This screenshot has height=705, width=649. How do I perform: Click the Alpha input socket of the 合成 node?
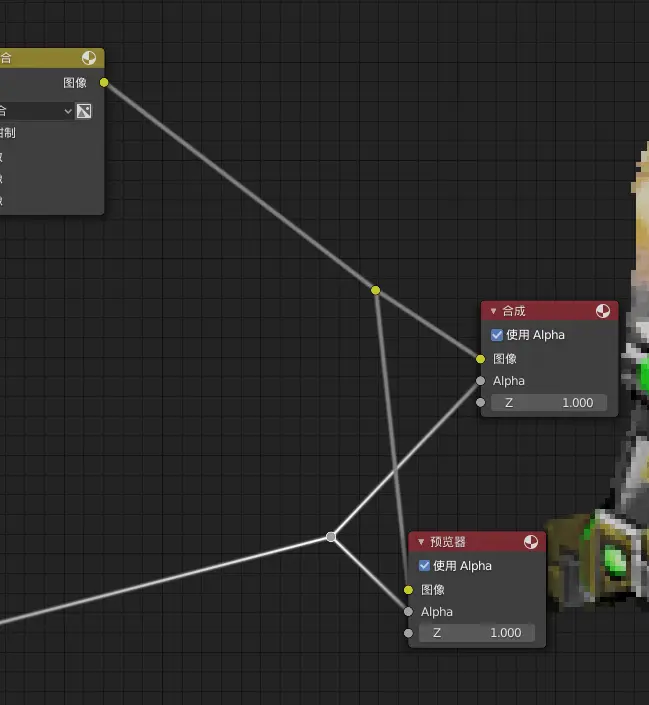480,381
